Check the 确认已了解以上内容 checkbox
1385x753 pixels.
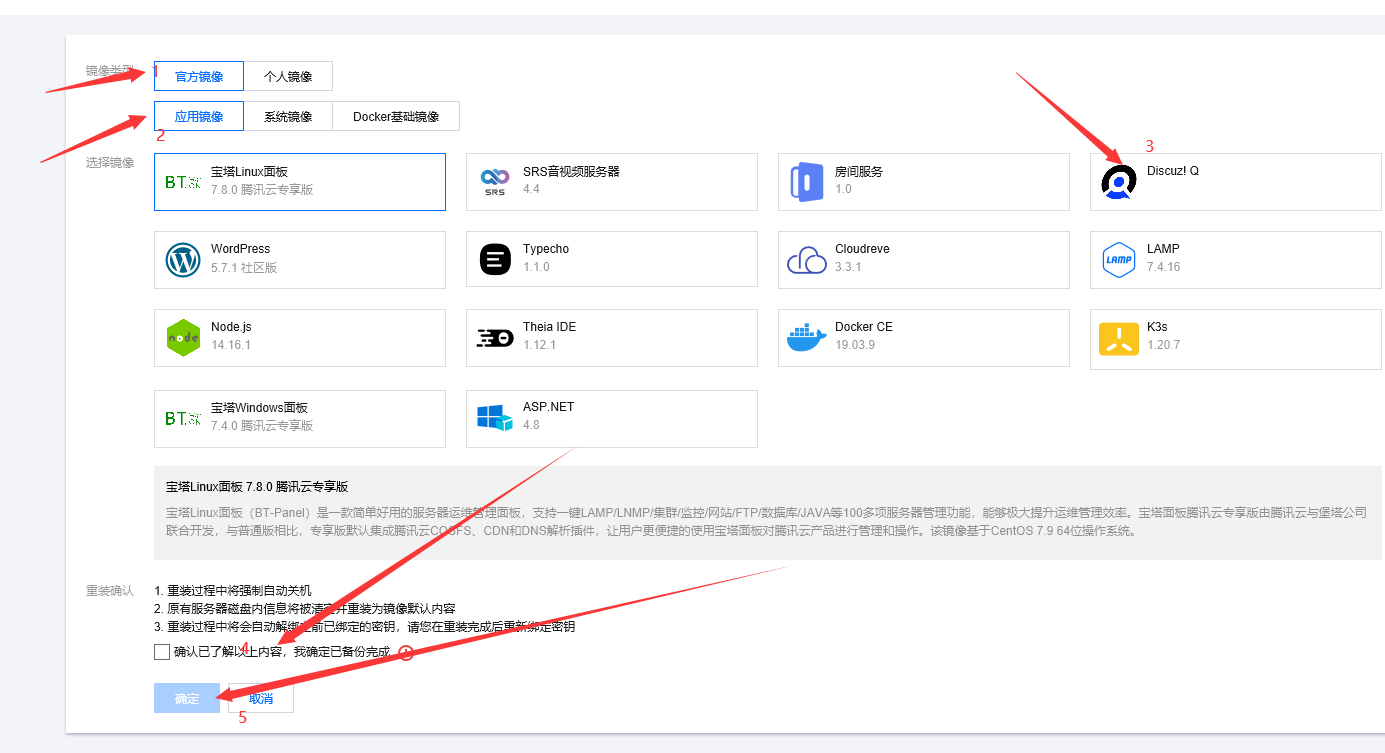click(x=162, y=653)
